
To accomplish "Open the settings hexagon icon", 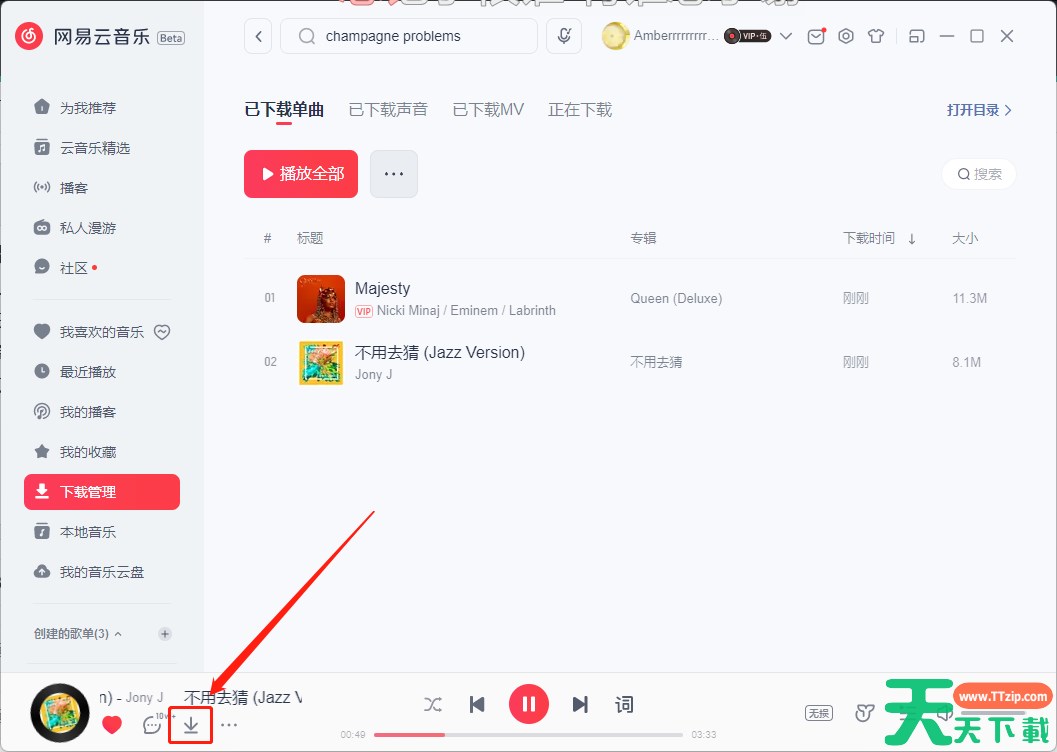I will [846, 36].
